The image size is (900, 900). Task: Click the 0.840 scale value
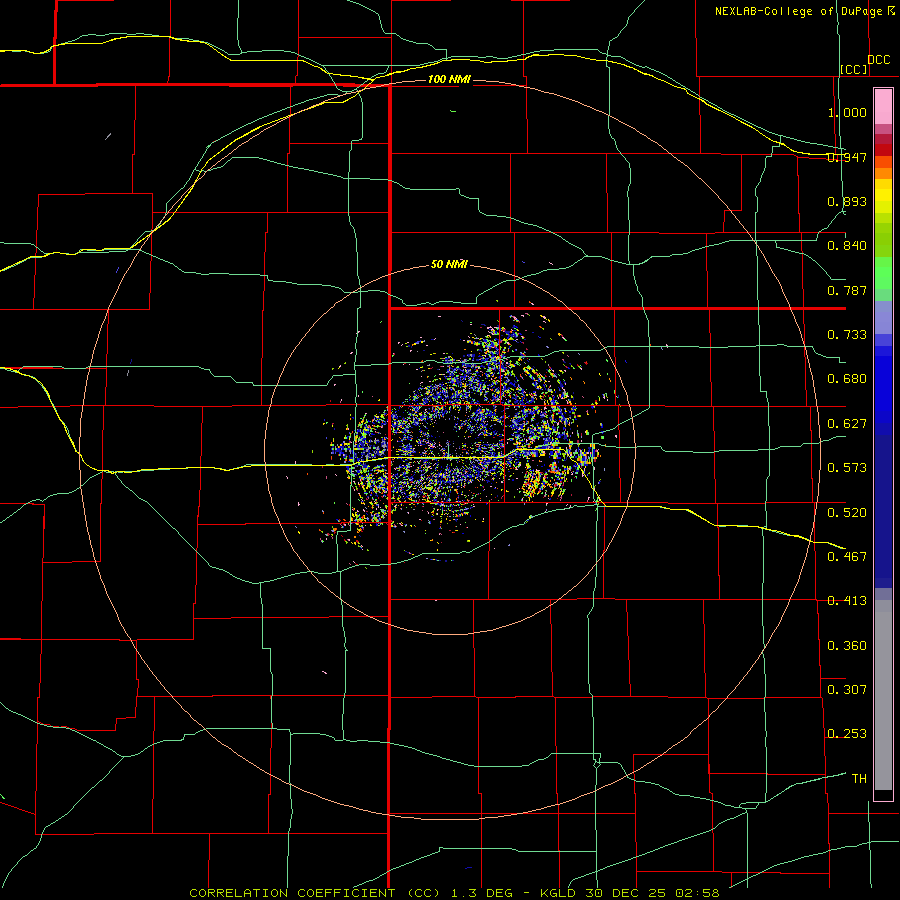[x=847, y=246]
